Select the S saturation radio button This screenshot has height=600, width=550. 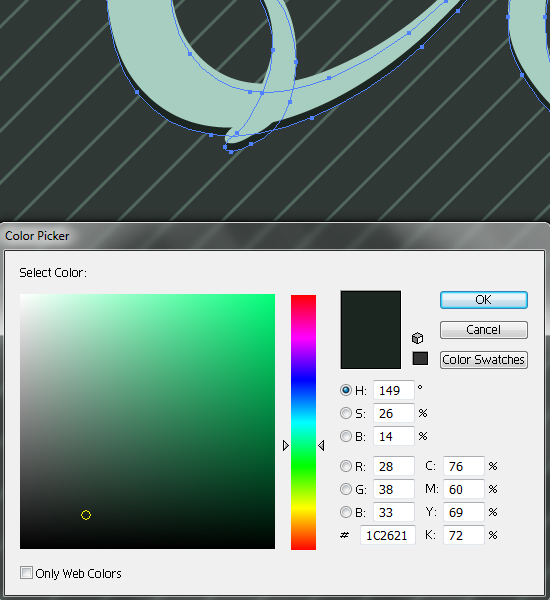coord(346,413)
